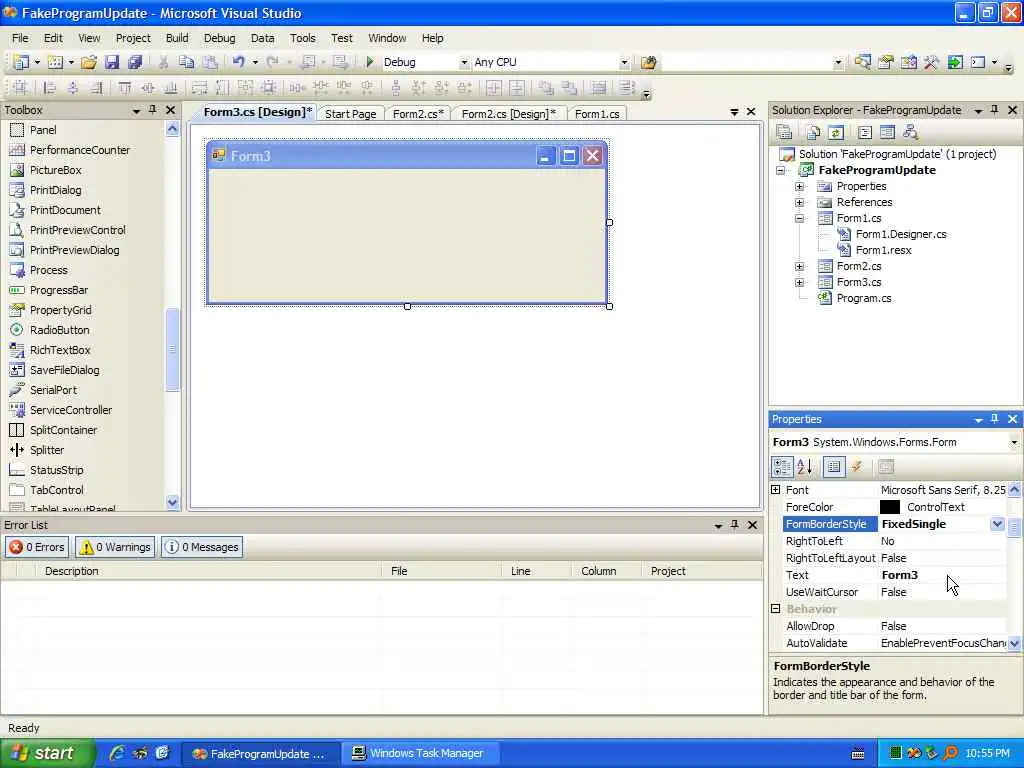Collapse the Behavior property category
Image resolution: width=1024 pixels, height=768 pixels.
coord(776,609)
